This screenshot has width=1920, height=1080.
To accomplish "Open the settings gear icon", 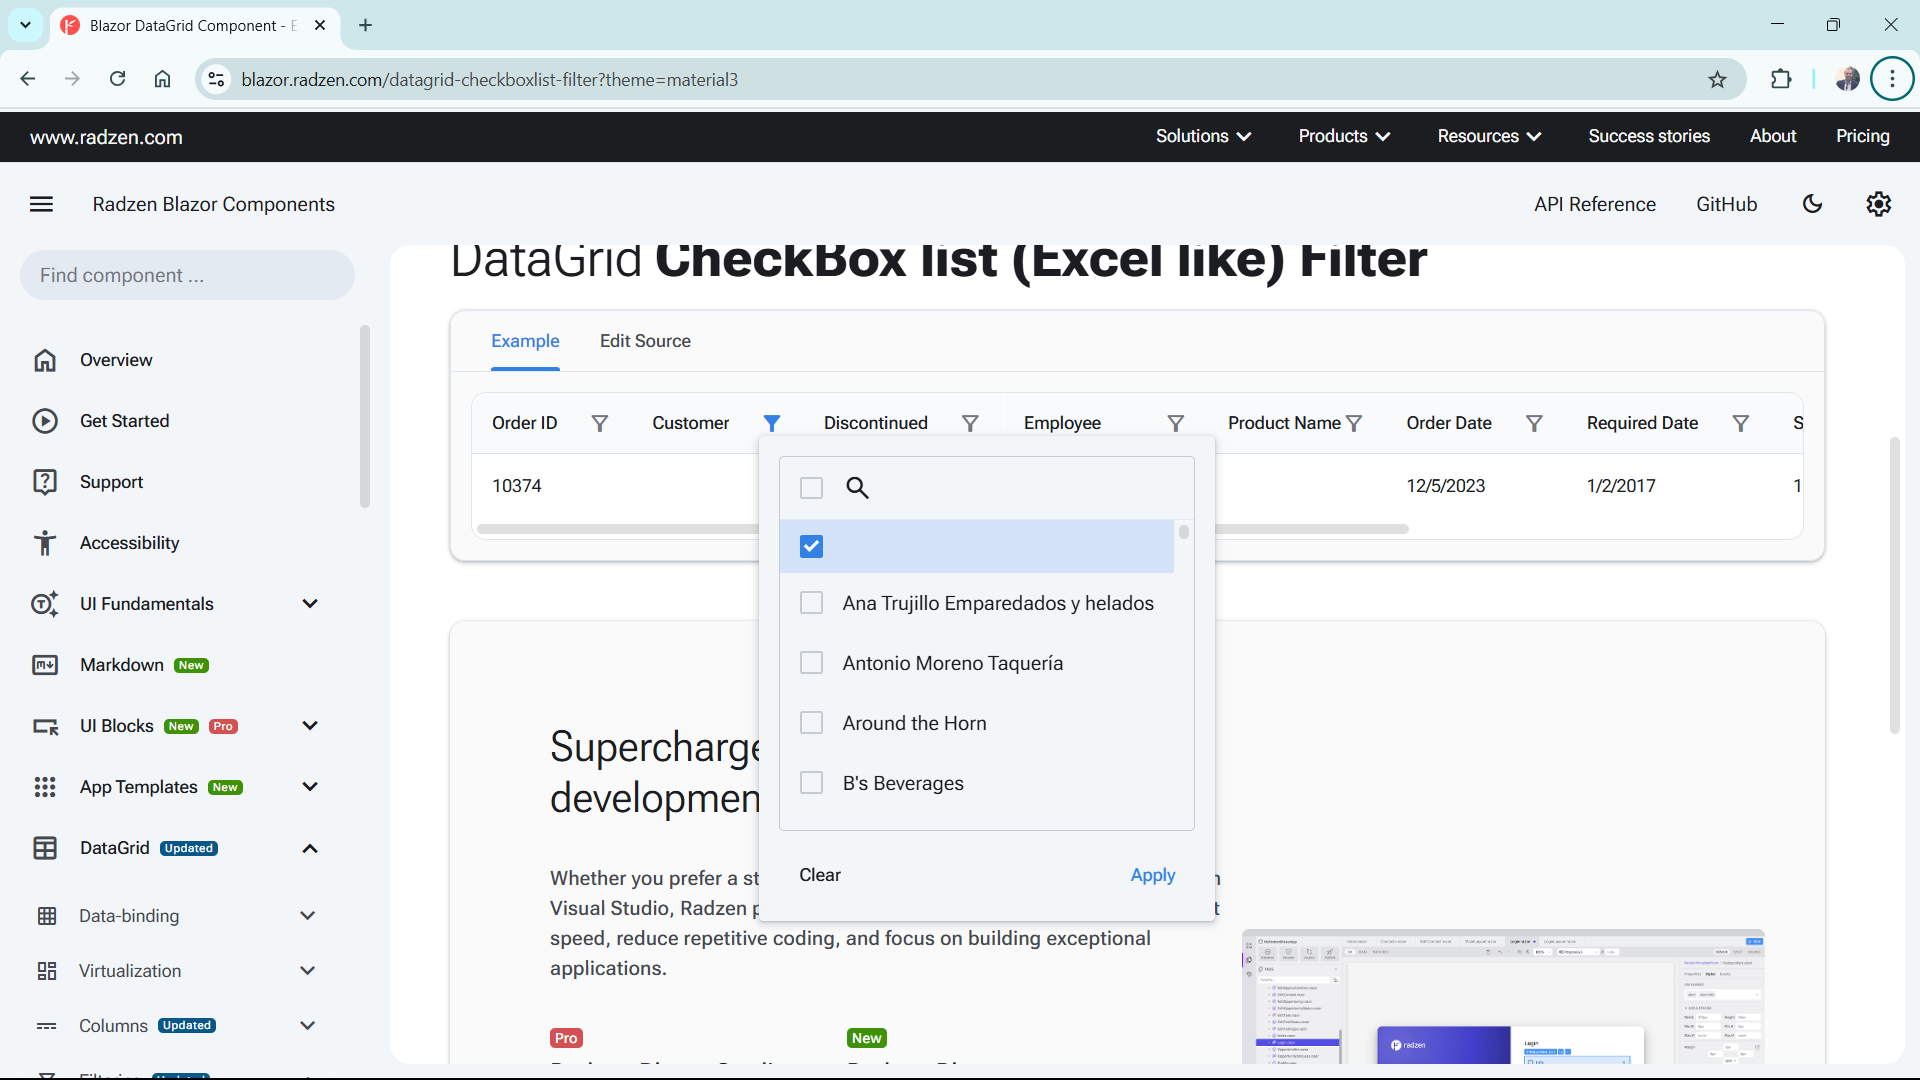I will tap(1878, 204).
